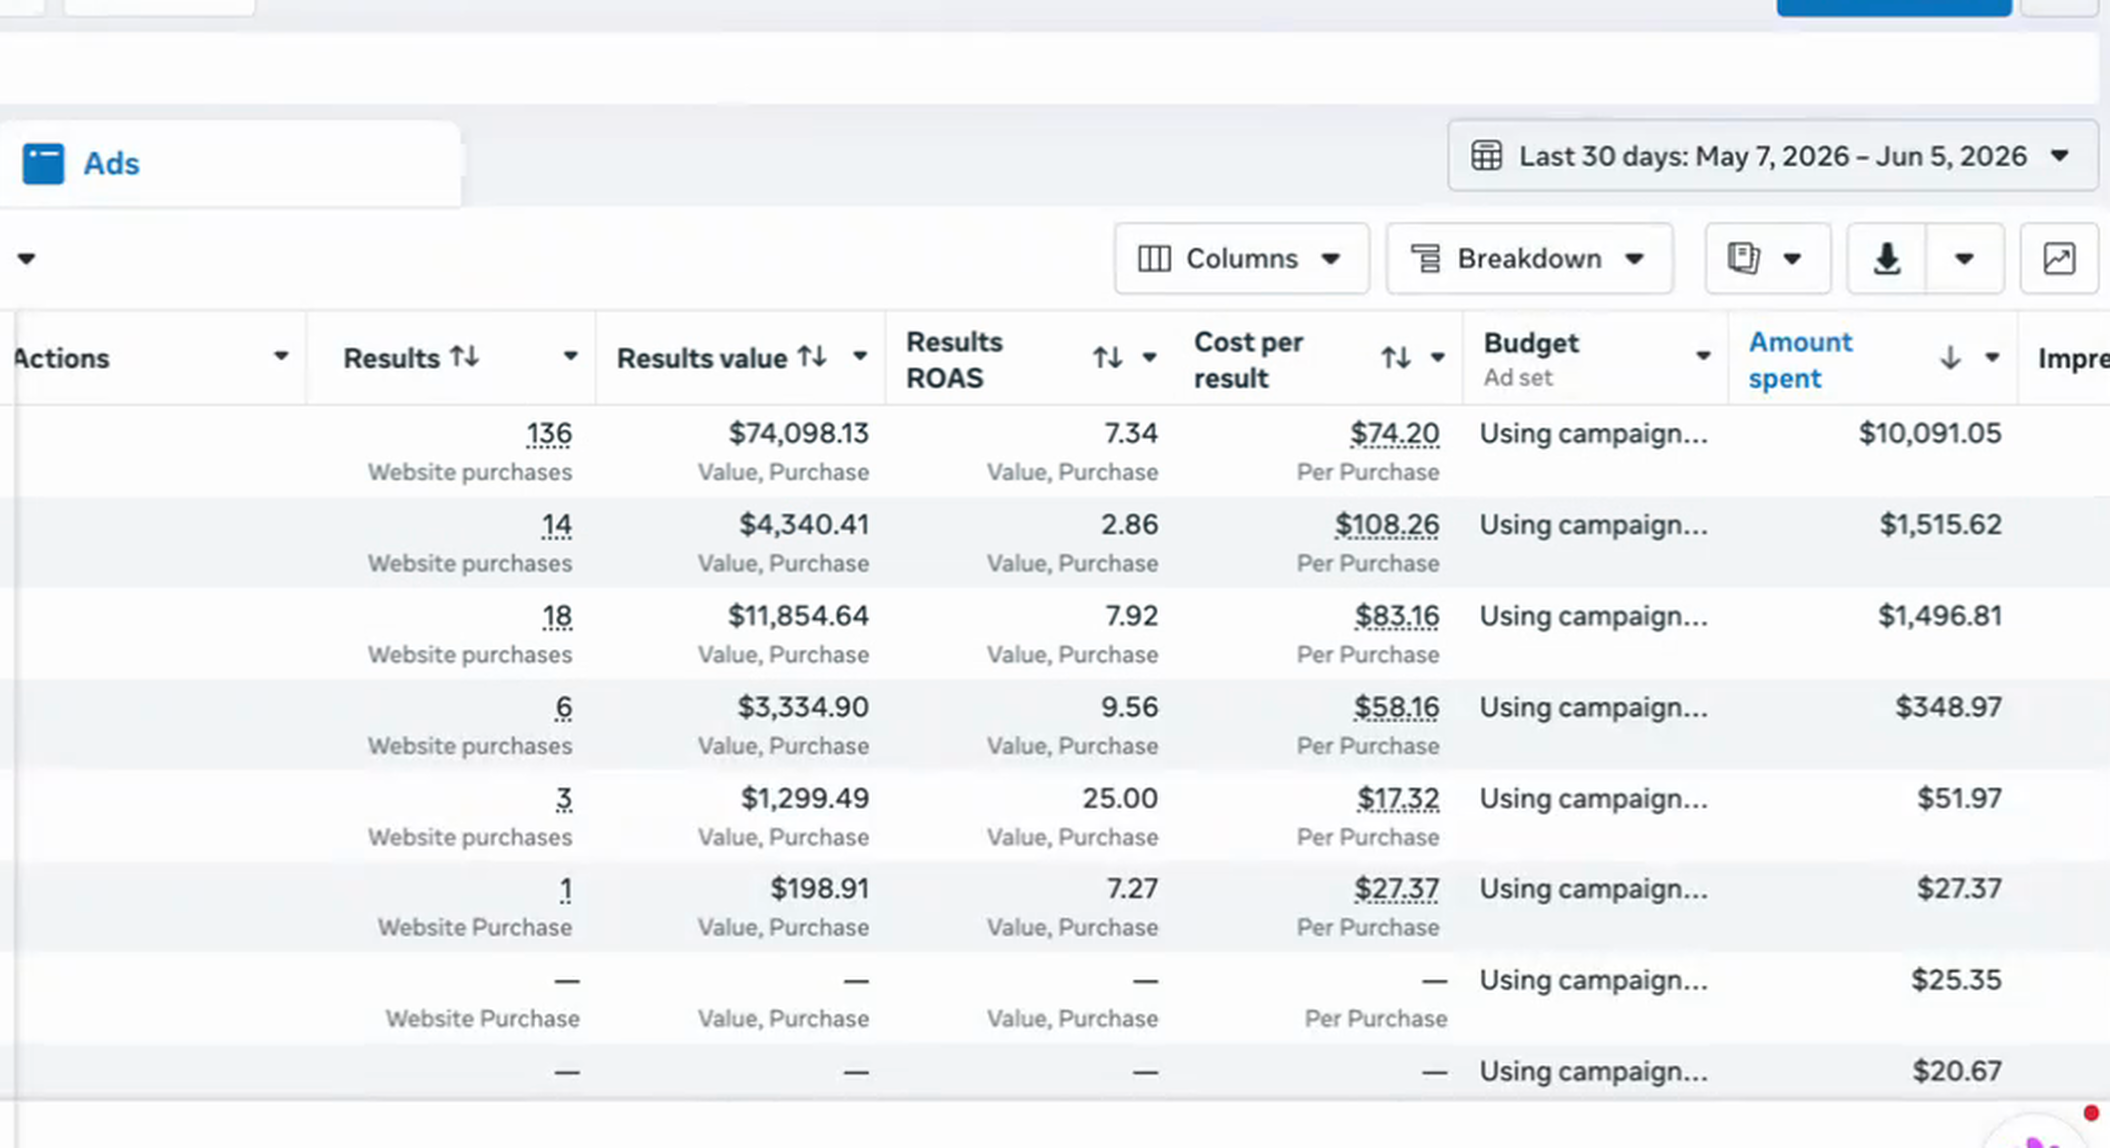Click the $74.20 cost per purchase

click(x=1394, y=433)
